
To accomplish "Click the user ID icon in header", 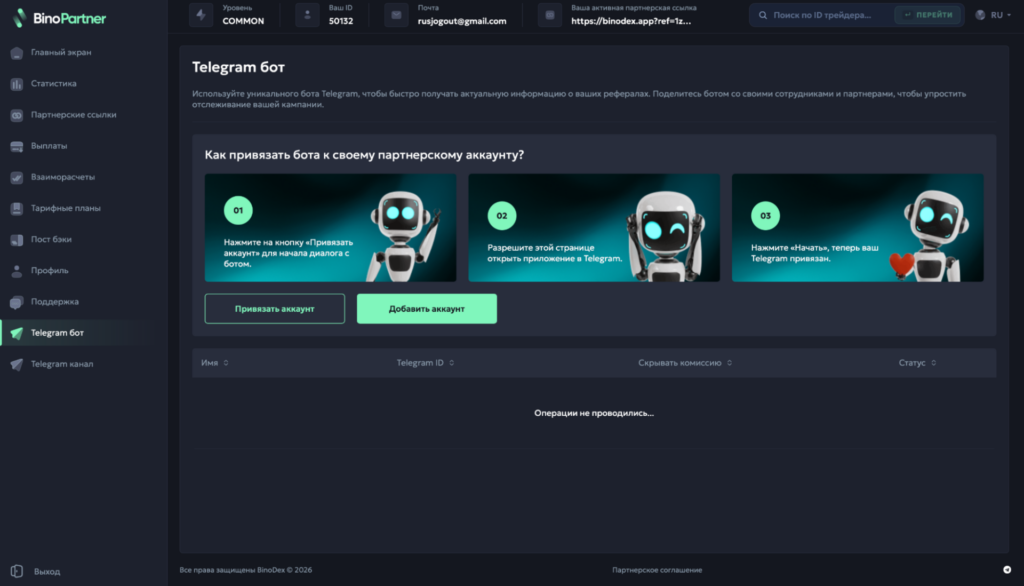I will click(307, 14).
